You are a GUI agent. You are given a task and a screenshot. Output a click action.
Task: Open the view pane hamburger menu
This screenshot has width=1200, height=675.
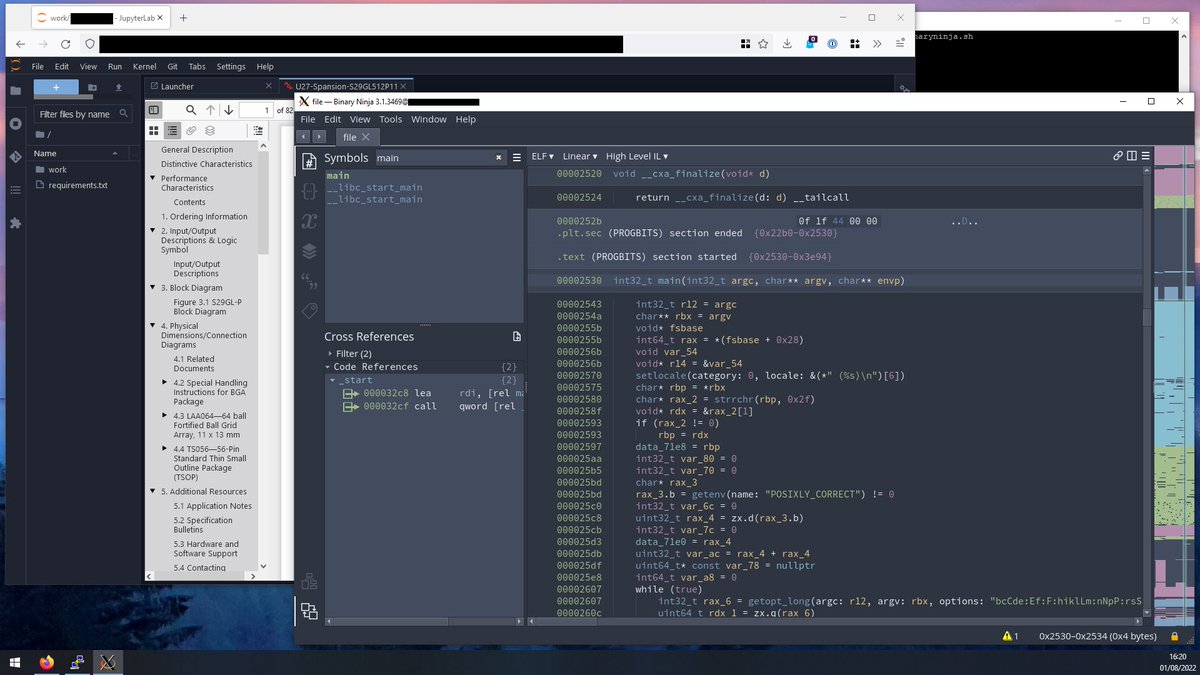(x=1146, y=156)
